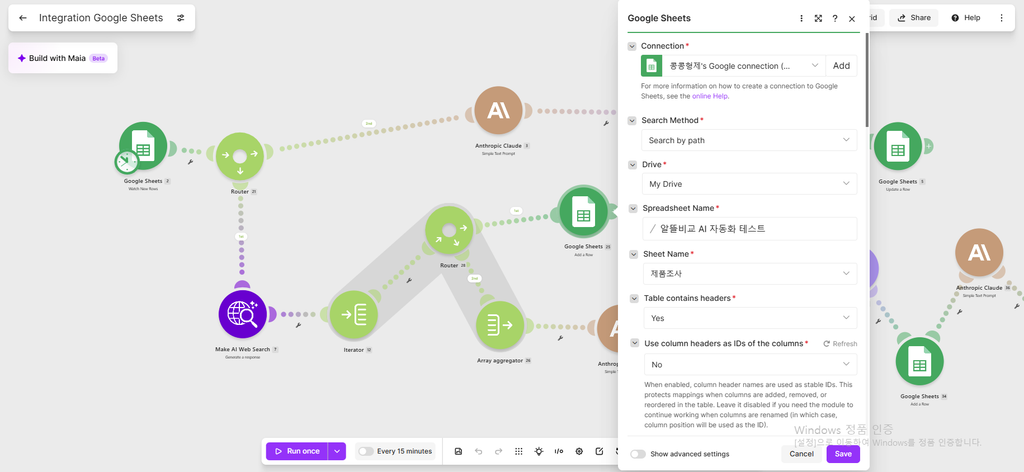
Task: Click the Spreadsheet Name path input field
Action: [x=750, y=228]
